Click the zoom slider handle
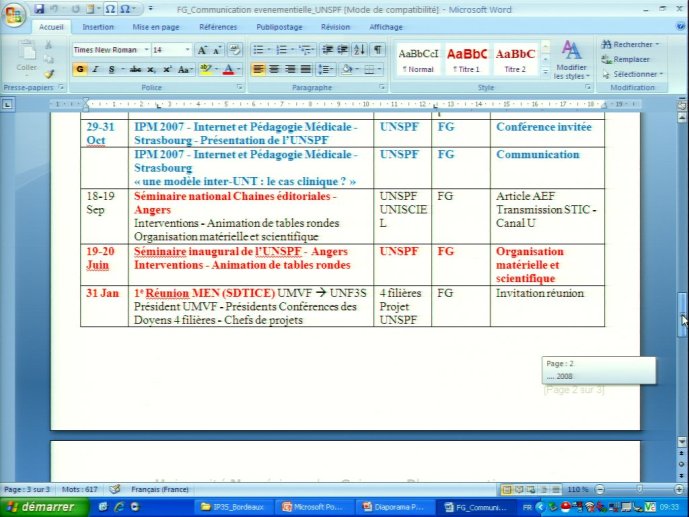This screenshot has height=517, width=689. point(639,489)
